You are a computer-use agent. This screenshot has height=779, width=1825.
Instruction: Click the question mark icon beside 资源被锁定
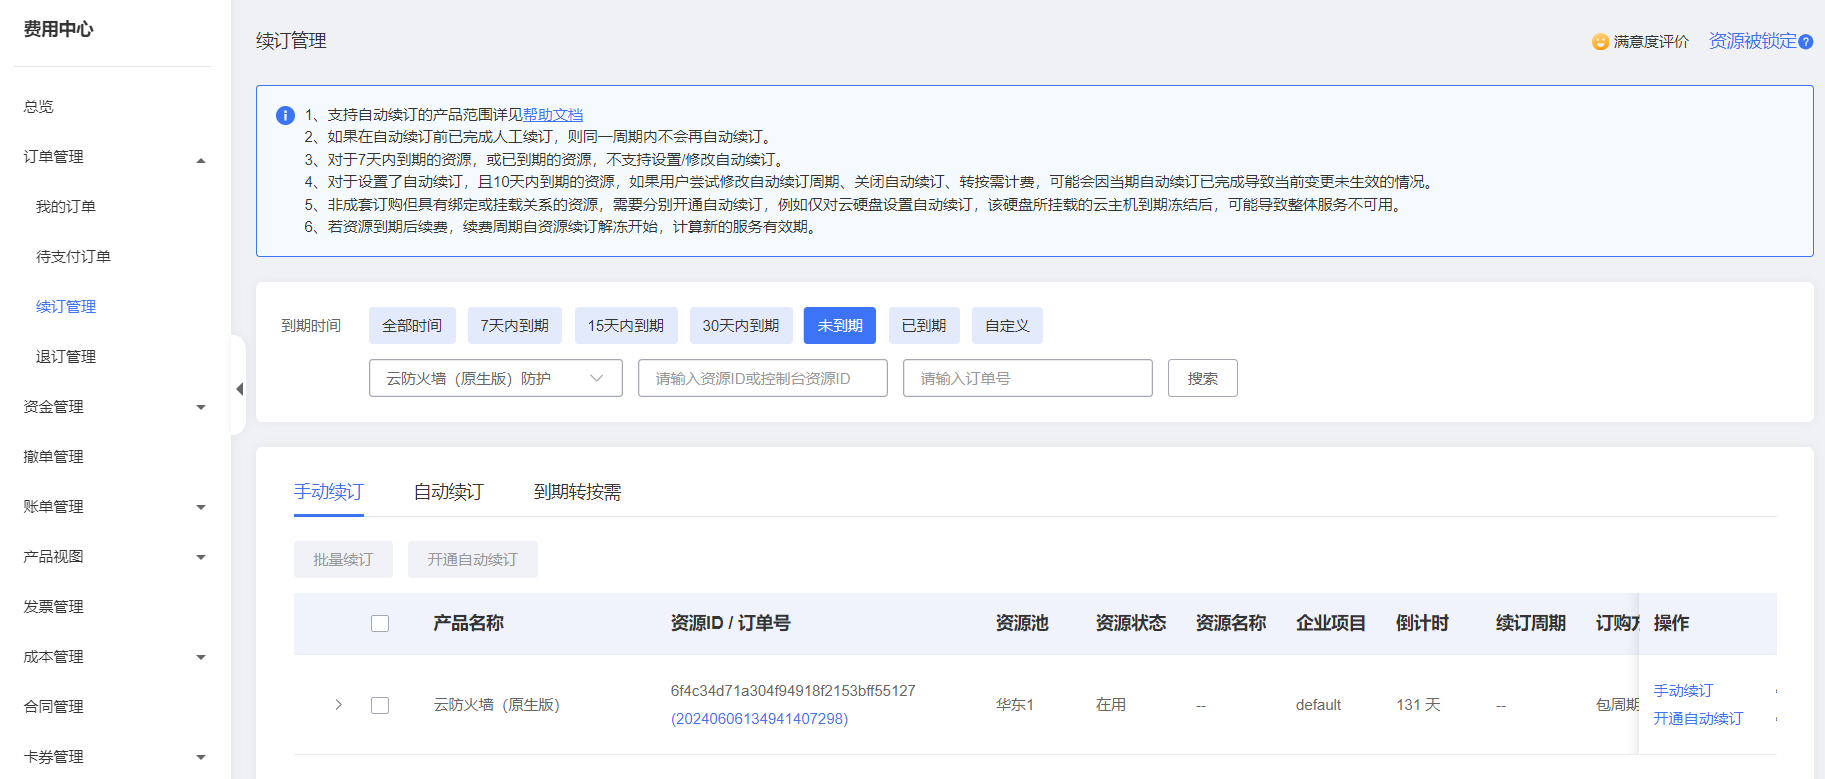coord(1805,42)
